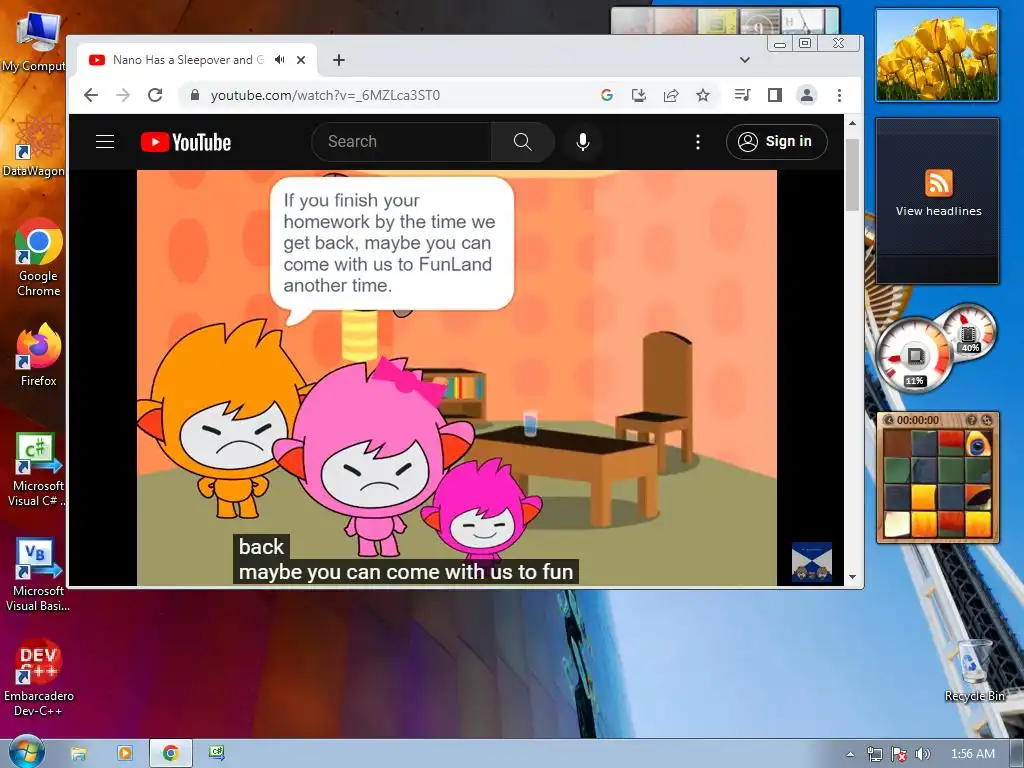Select the youtube.com URL address bar
This screenshot has width=1024, height=768.
pos(325,95)
